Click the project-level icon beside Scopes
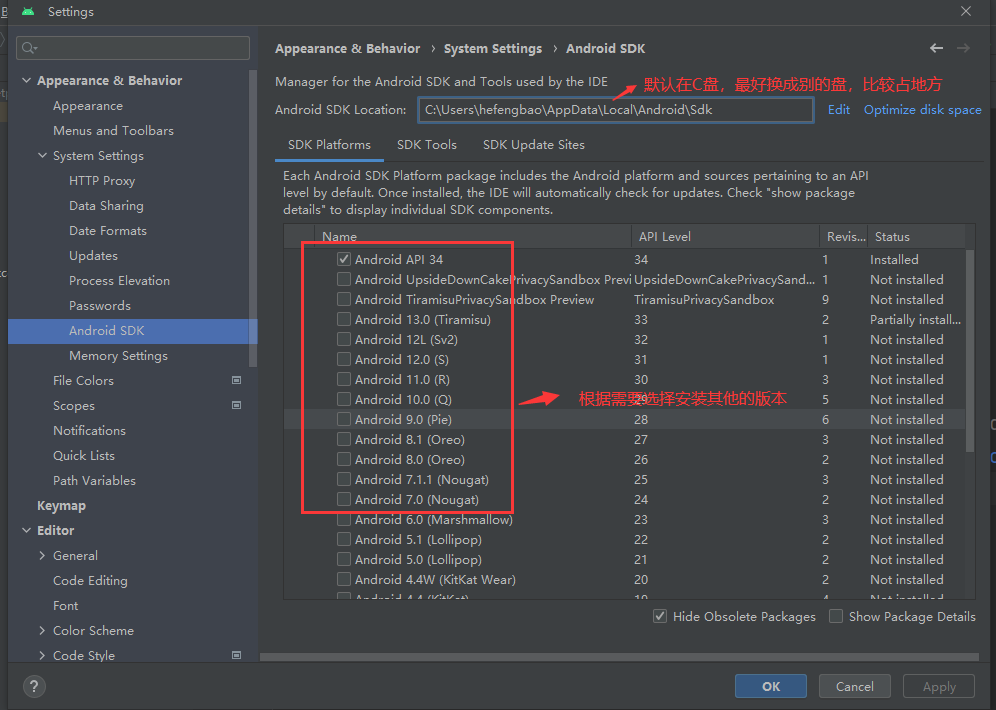The height and width of the screenshot is (710, 996). [x=237, y=406]
